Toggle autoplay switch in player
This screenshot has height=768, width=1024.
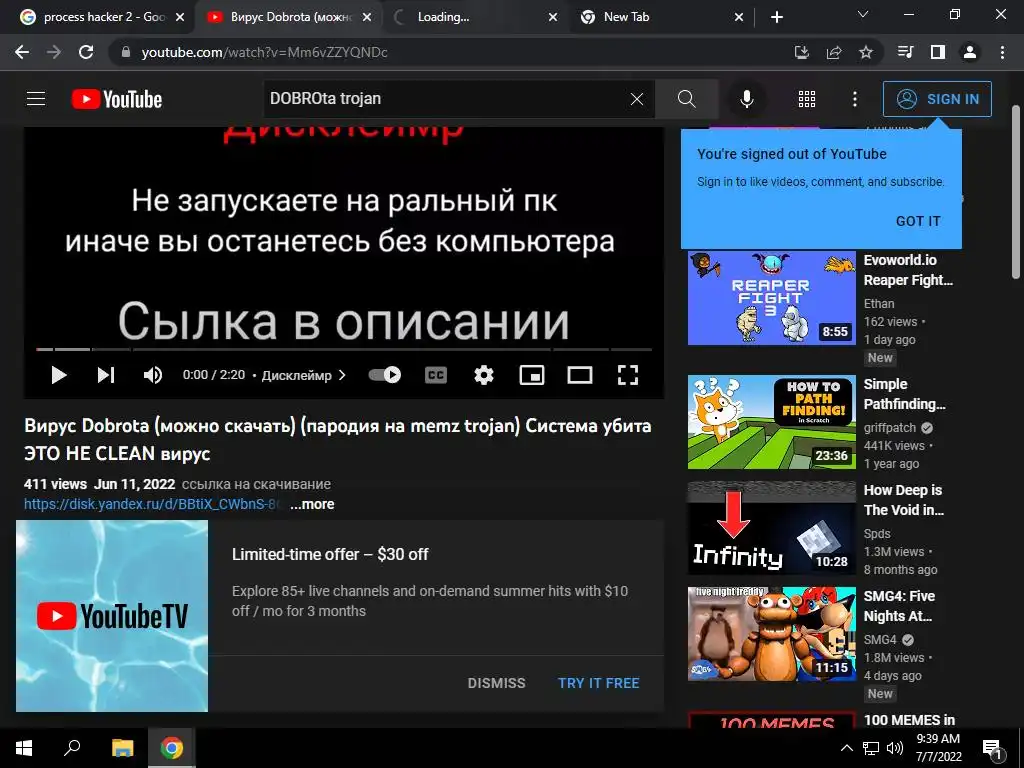pyautogui.click(x=385, y=375)
